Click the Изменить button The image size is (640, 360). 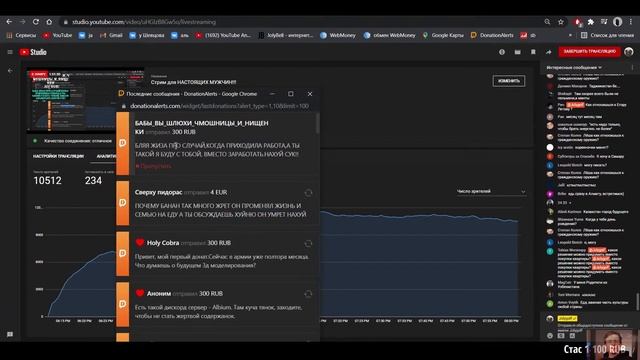(509, 81)
